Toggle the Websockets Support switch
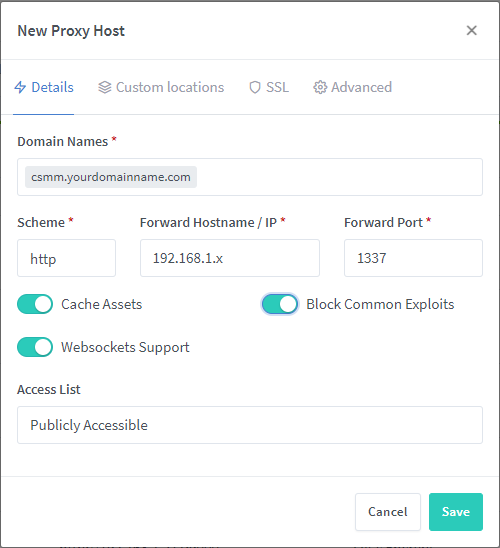Image resolution: width=500 pixels, height=548 pixels. [x=35, y=347]
